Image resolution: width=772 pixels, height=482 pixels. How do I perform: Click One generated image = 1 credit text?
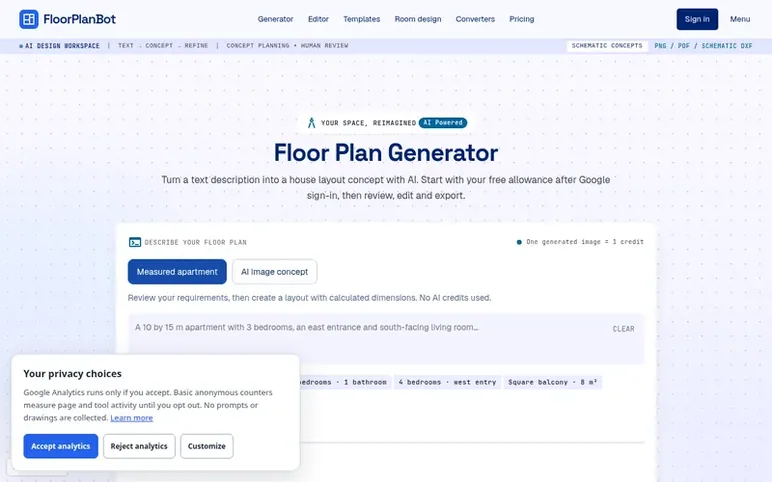coord(585,242)
